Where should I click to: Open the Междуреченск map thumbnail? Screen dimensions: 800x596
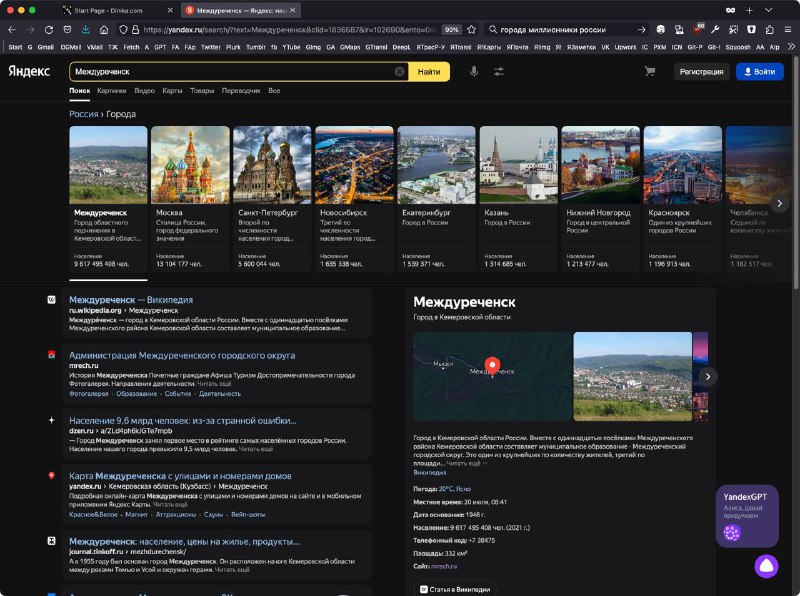point(492,377)
